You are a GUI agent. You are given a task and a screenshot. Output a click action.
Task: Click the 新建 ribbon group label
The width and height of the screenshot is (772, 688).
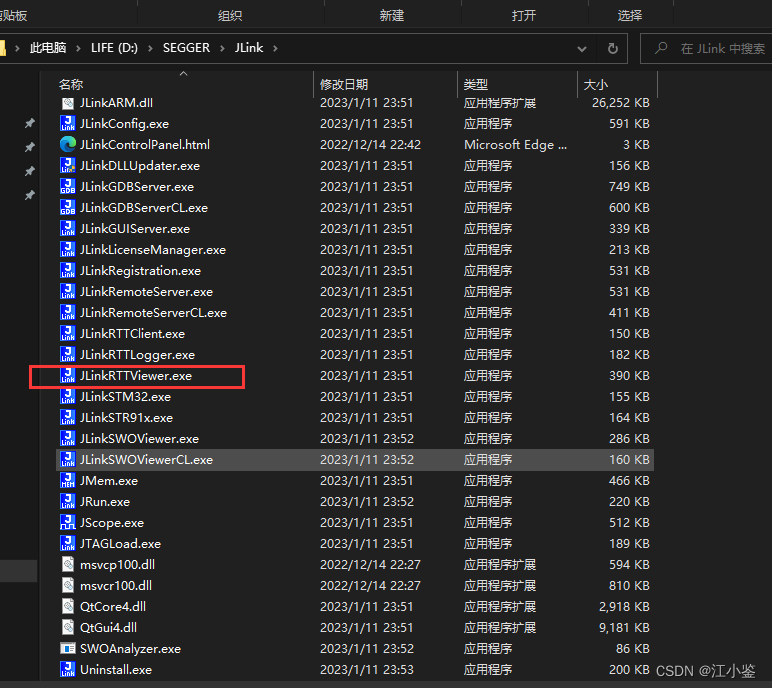click(x=391, y=16)
